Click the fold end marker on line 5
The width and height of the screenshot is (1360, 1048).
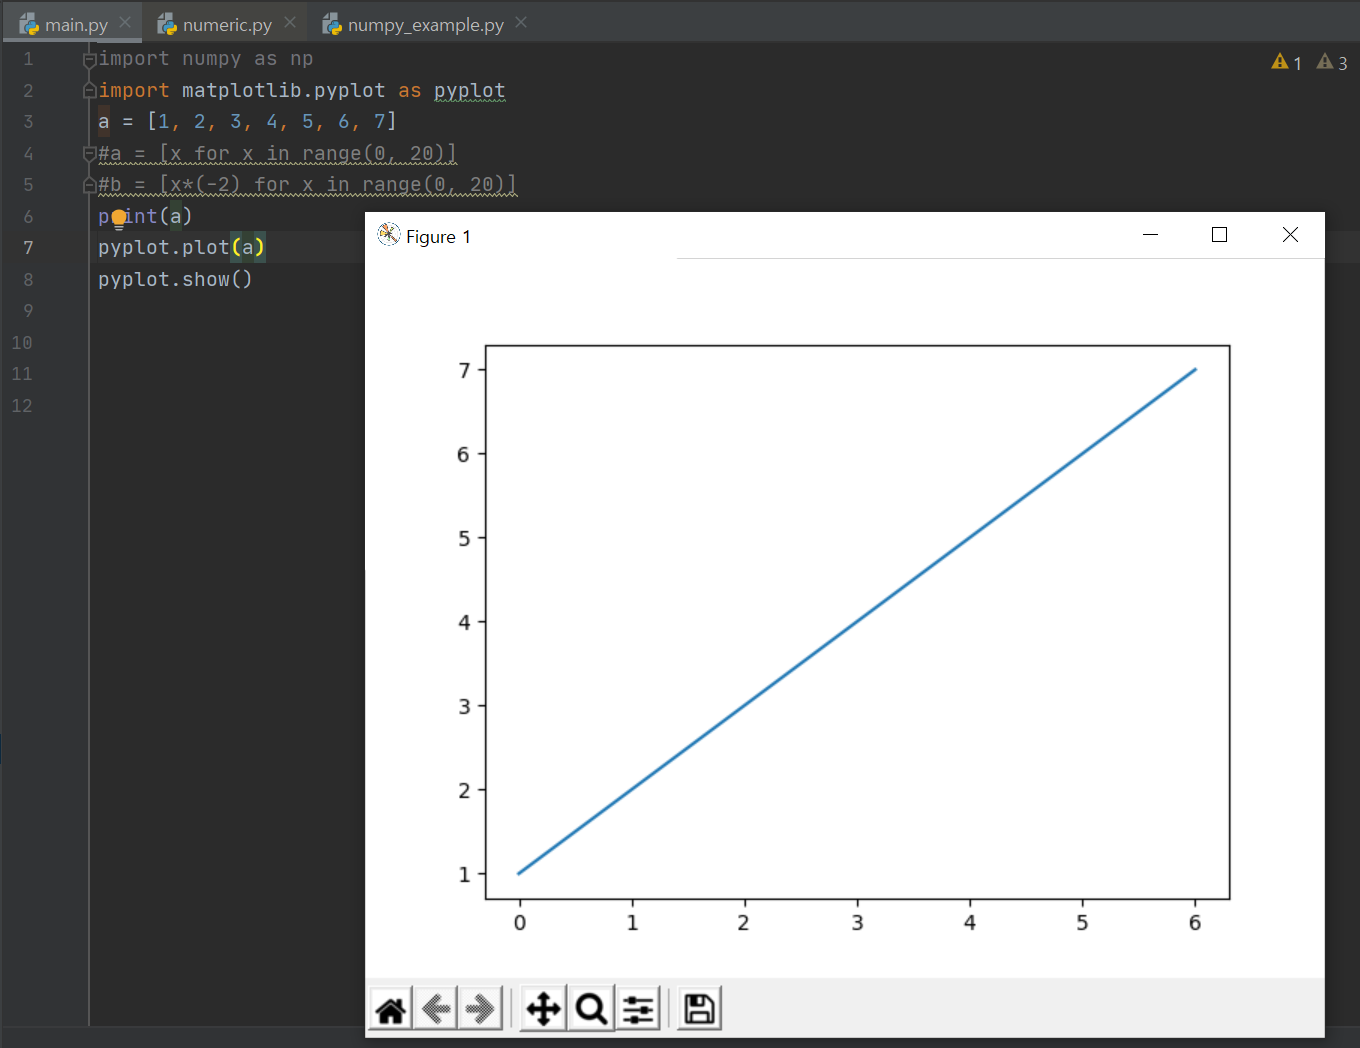(89, 185)
